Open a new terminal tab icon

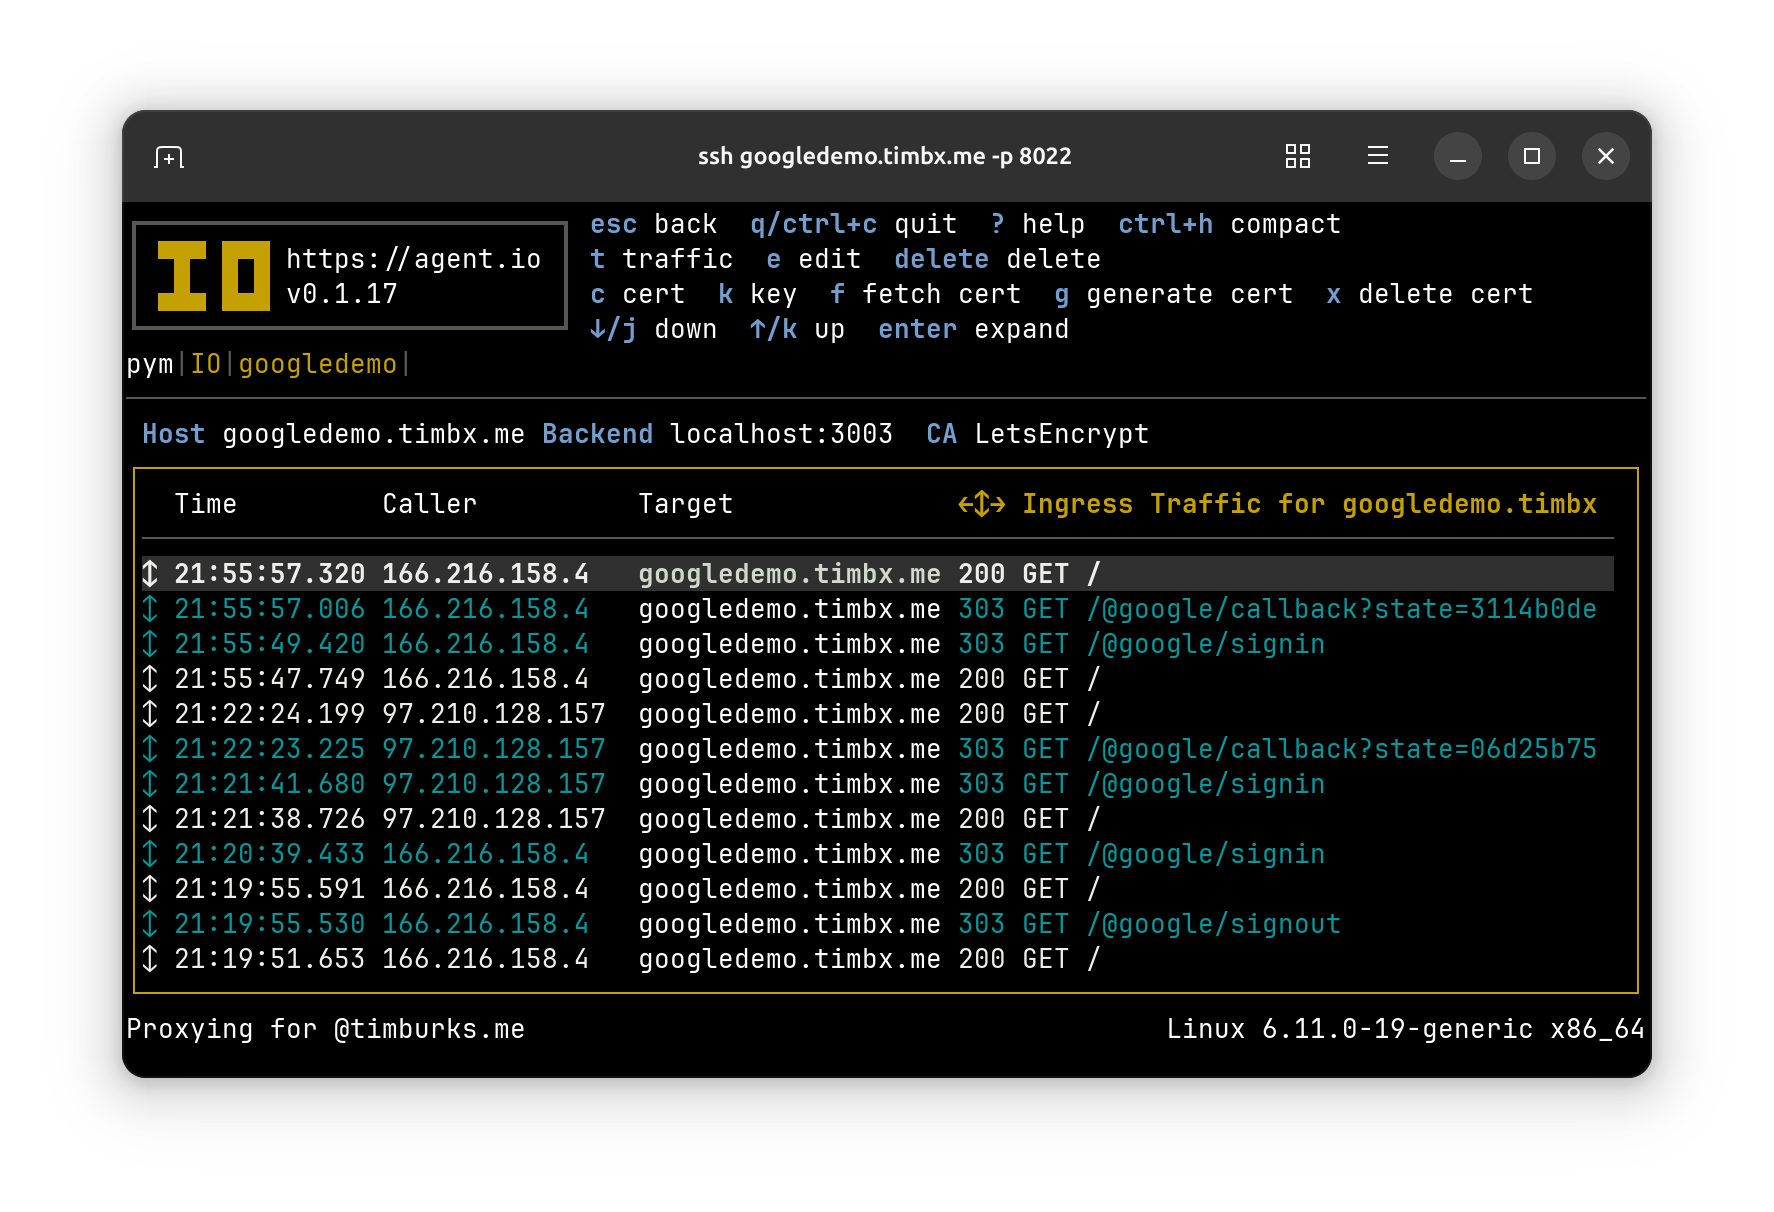pos(169,157)
